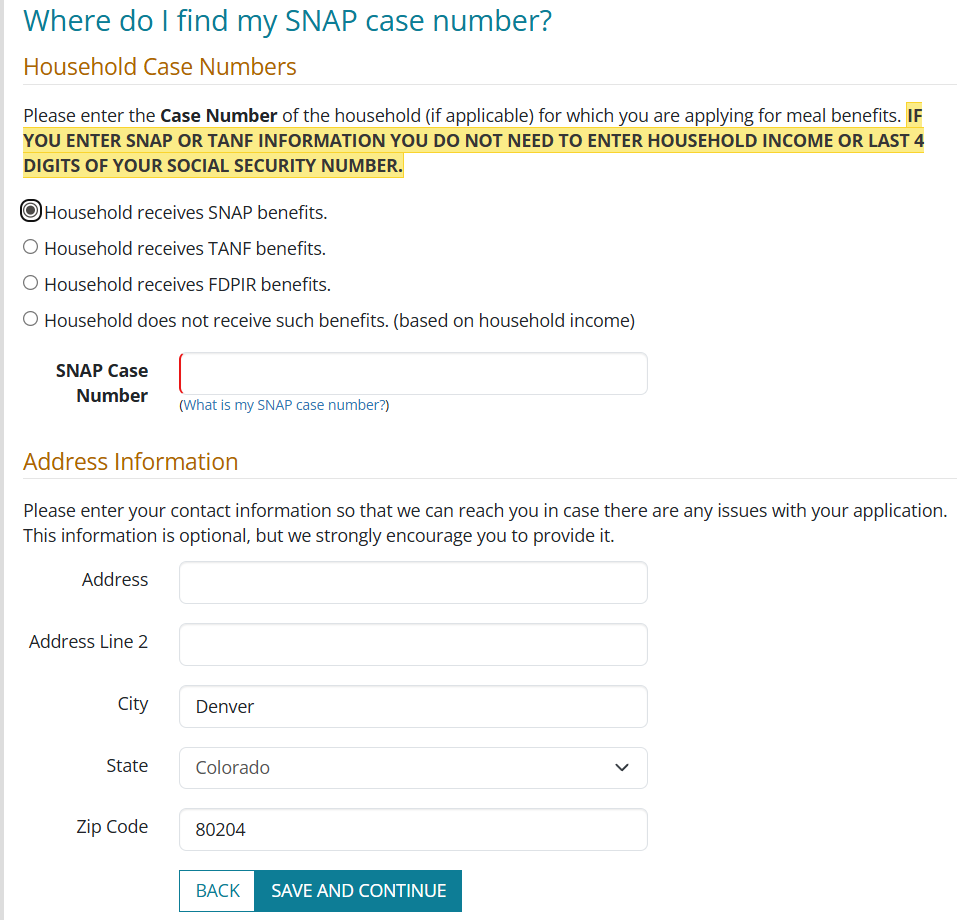Select Household receives FDPIR benefits radio

tap(31, 283)
